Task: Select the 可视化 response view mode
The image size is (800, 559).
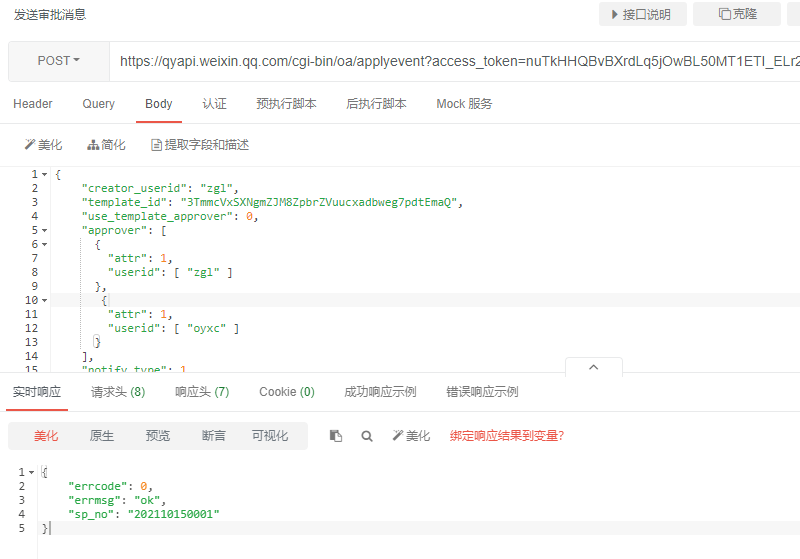Action: [x=270, y=436]
